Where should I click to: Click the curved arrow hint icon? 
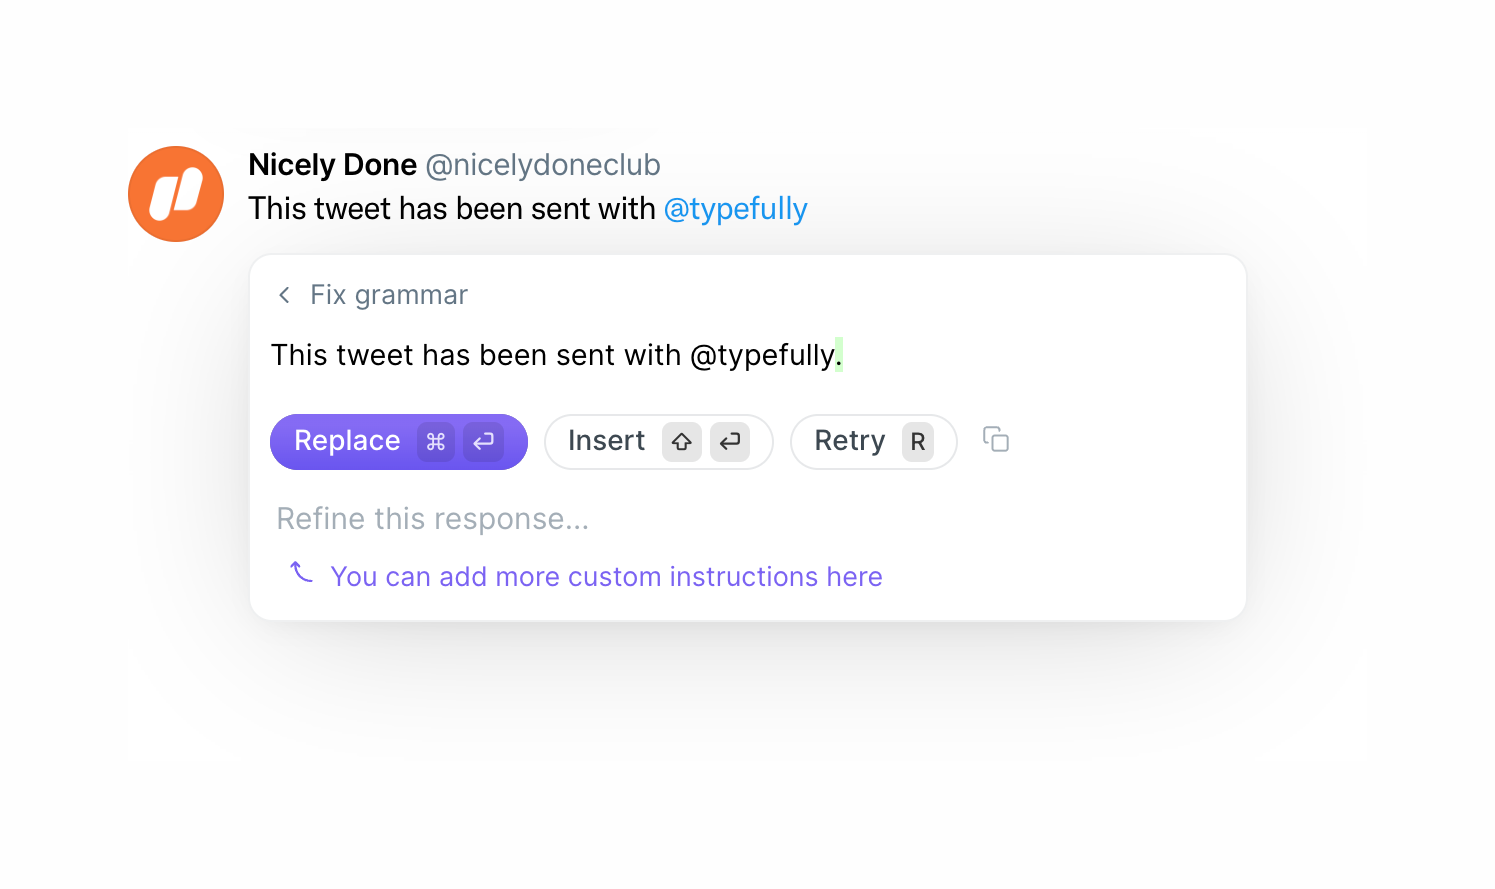(301, 572)
